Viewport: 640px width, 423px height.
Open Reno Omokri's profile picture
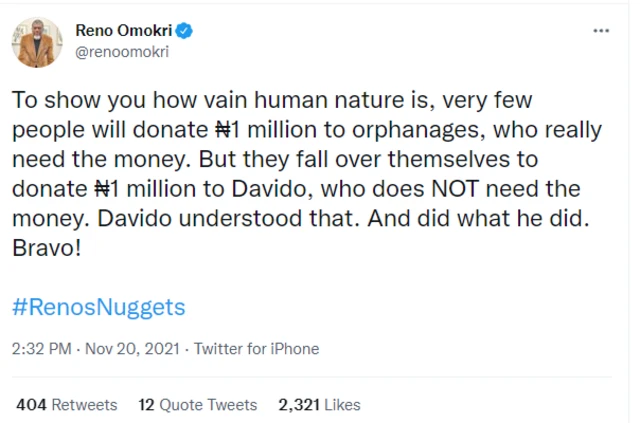(37, 42)
